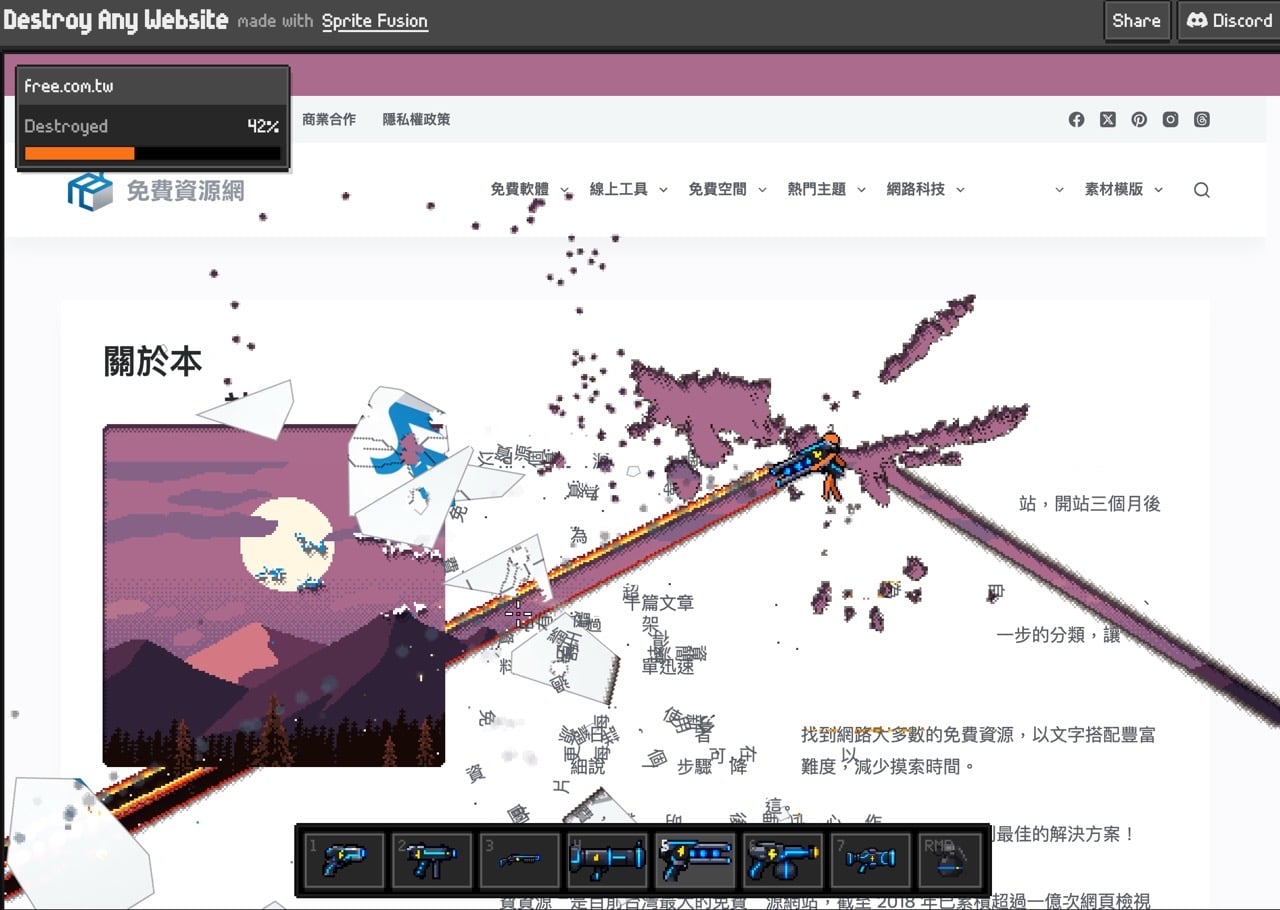Select weapon slot 7 ray gun
This screenshot has height=910, width=1280.
pyautogui.click(x=871, y=860)
